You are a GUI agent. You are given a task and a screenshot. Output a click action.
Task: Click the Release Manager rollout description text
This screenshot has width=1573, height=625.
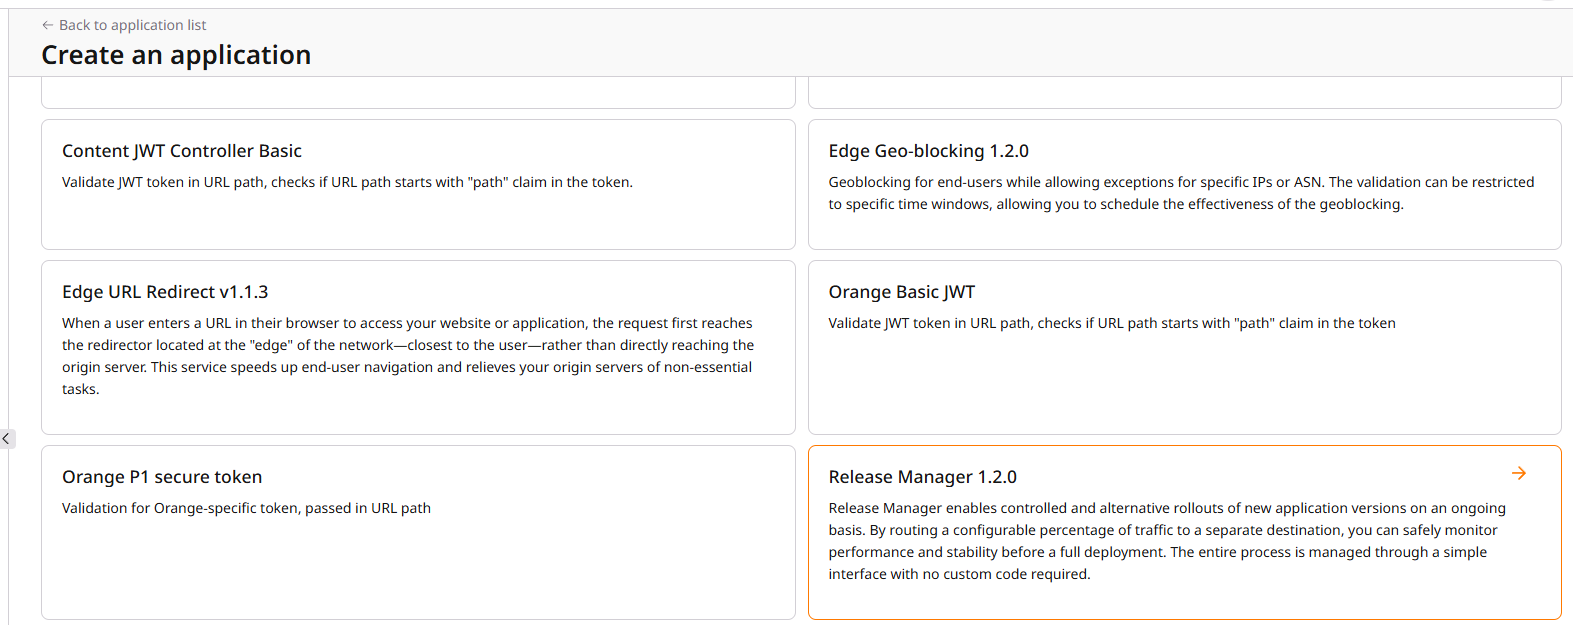click(1166, 541)
